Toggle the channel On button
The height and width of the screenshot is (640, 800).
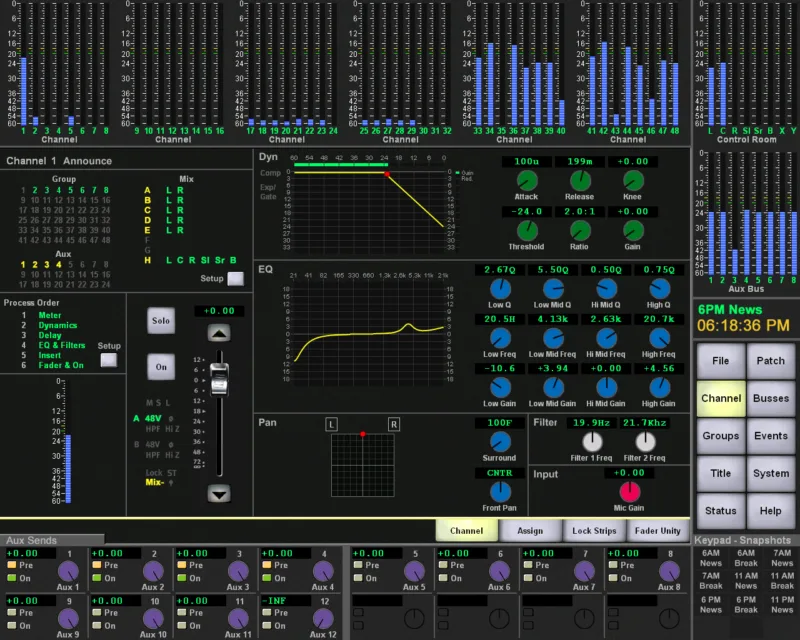click(x=161, y=366)
